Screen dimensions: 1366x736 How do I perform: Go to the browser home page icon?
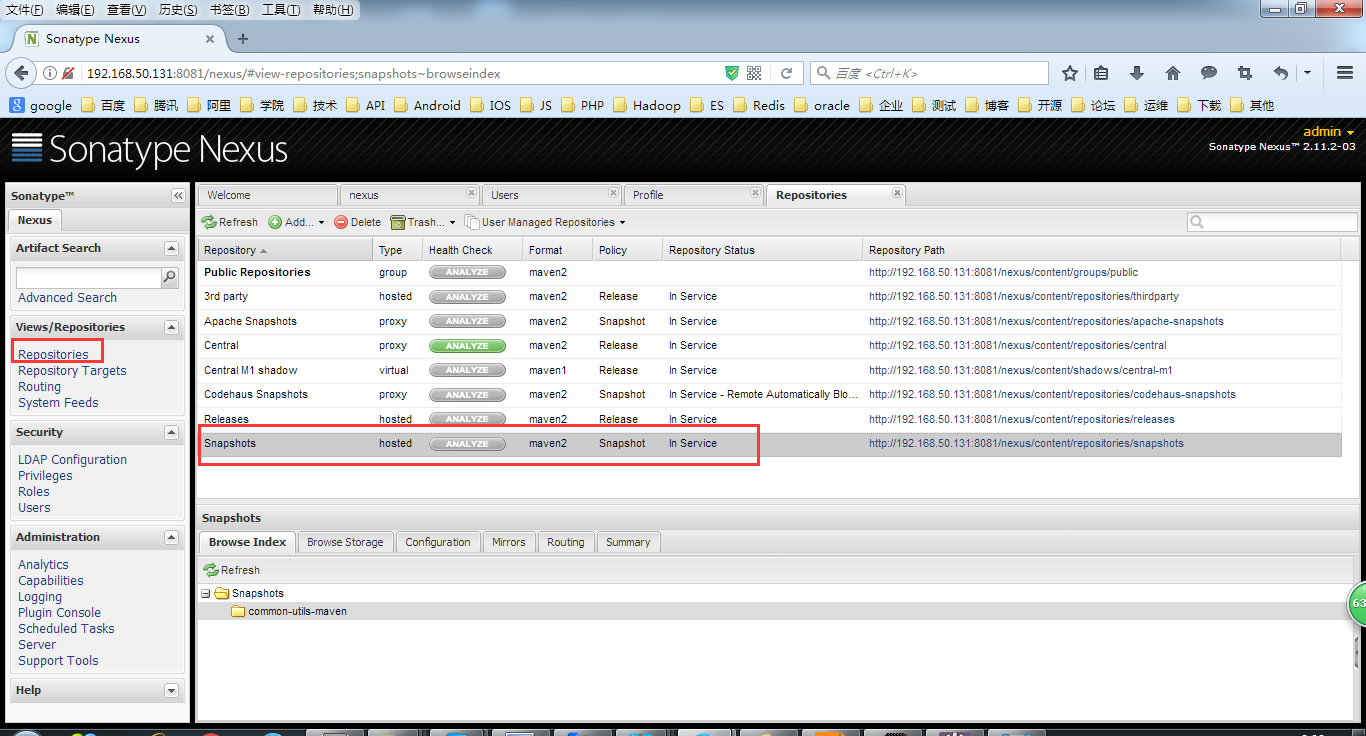pyautogui.click(x=1173, y=73)
